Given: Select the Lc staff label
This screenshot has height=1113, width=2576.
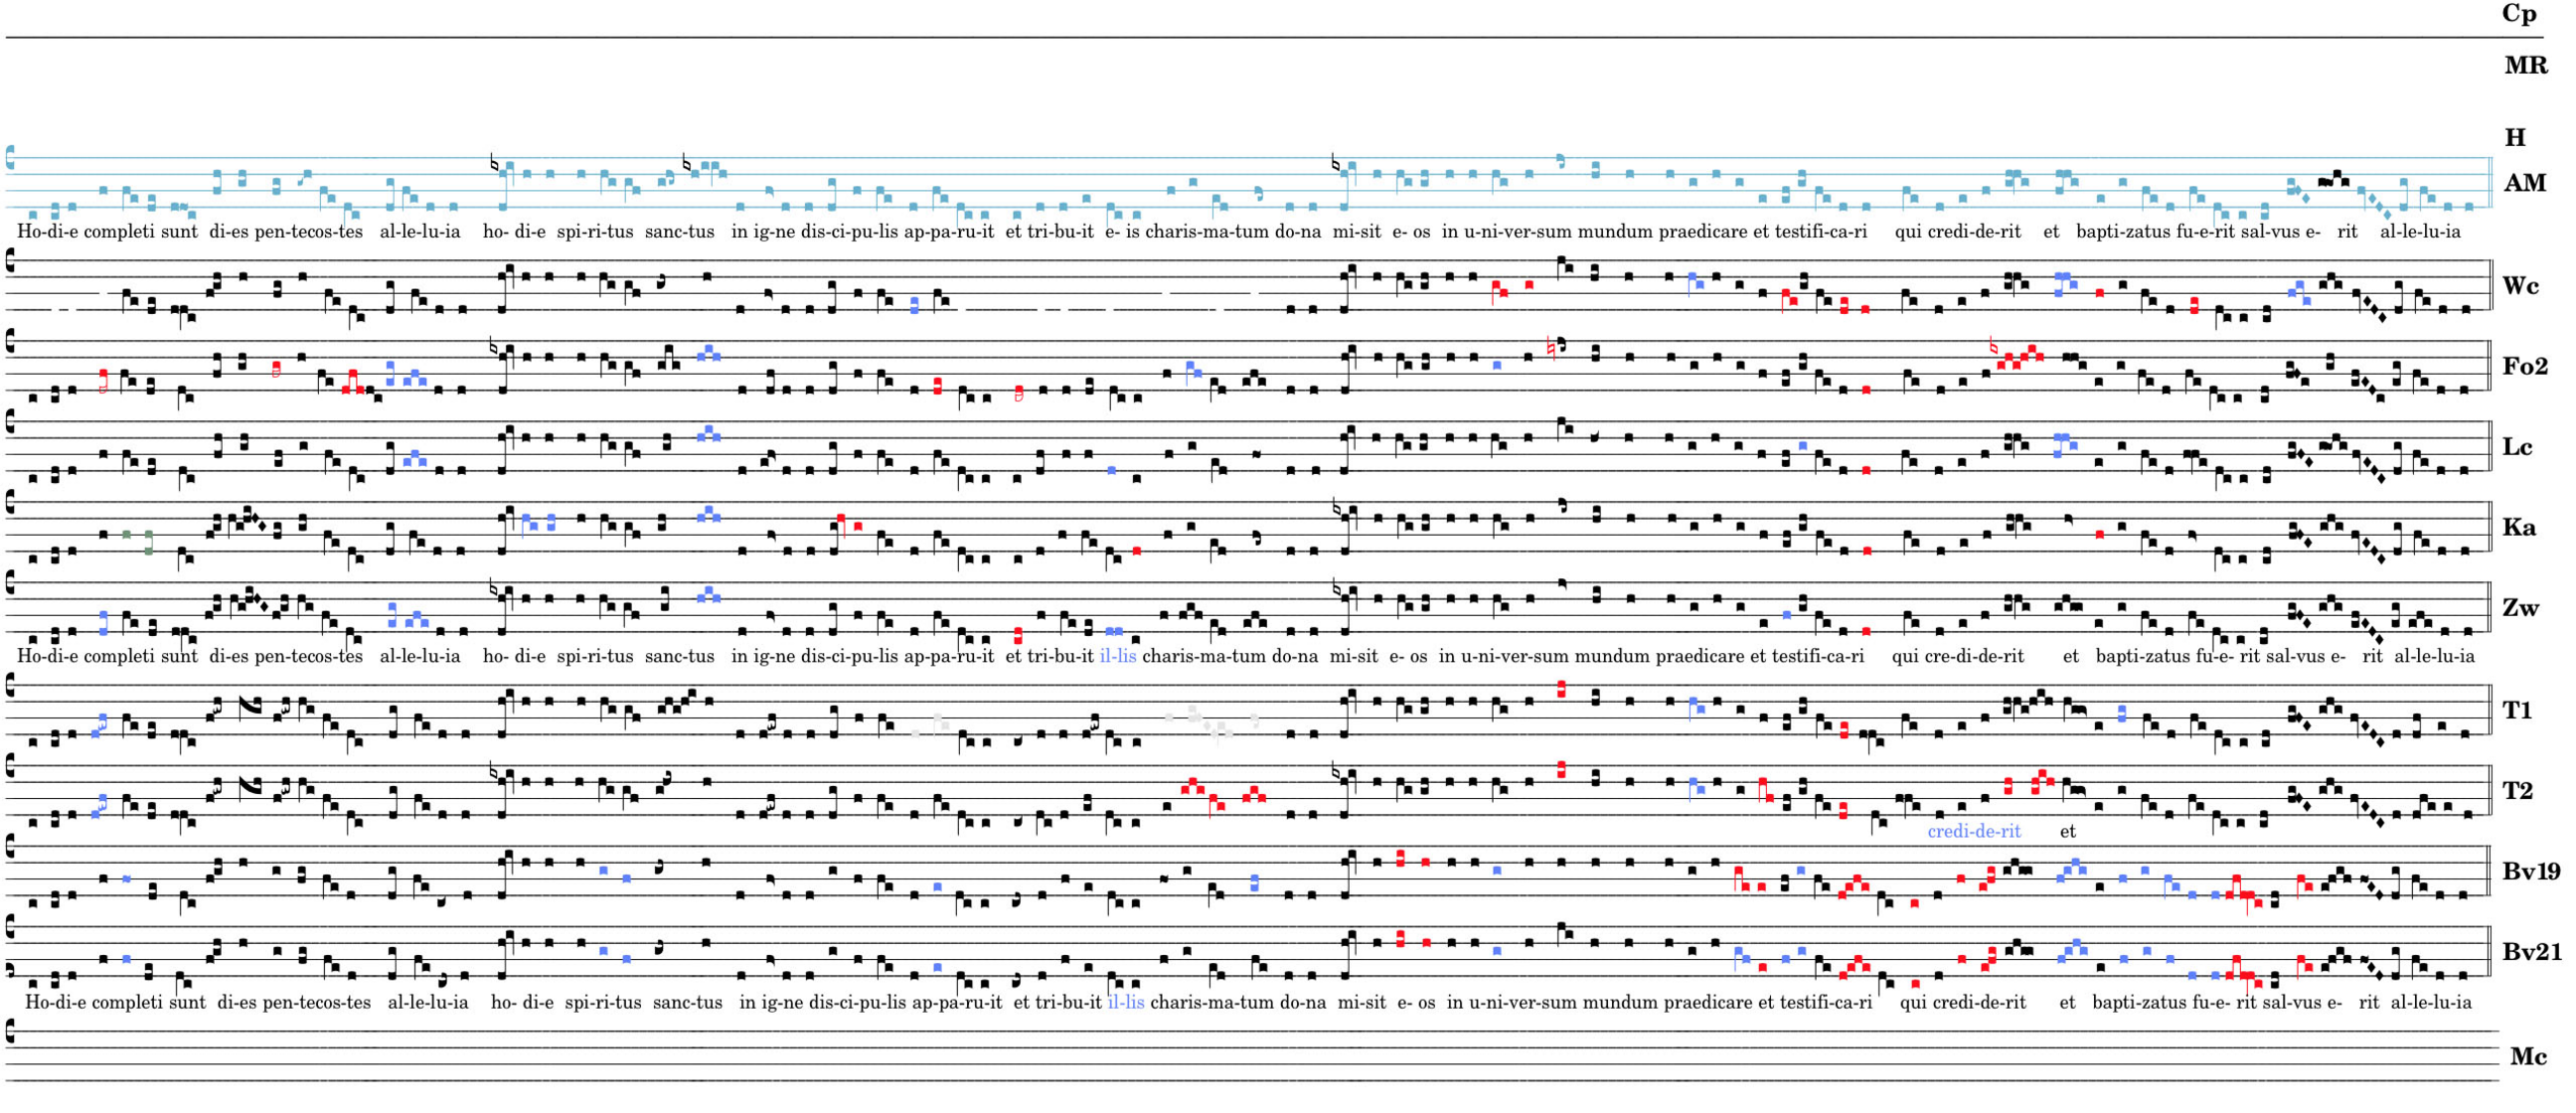Looking at the screenshot, I should point(2517,447).
